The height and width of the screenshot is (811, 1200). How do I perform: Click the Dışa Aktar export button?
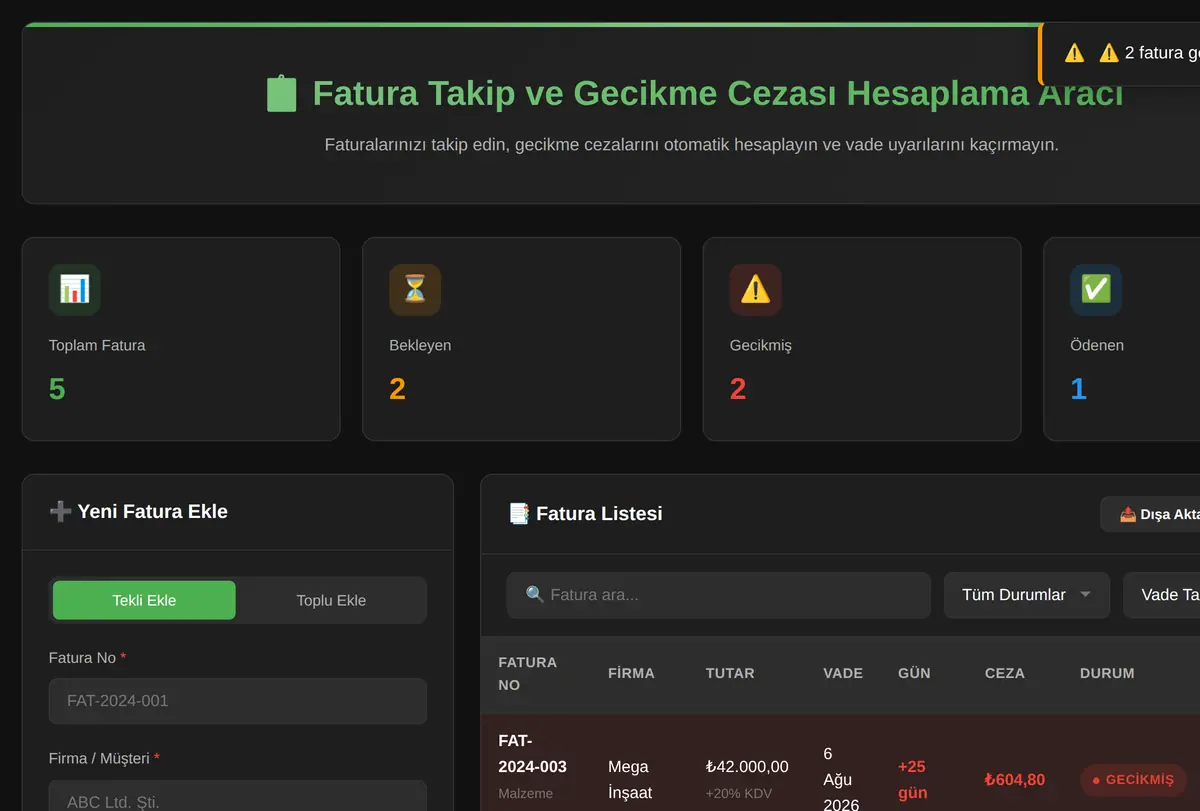pyautogui.click(x=1150, y=514)
